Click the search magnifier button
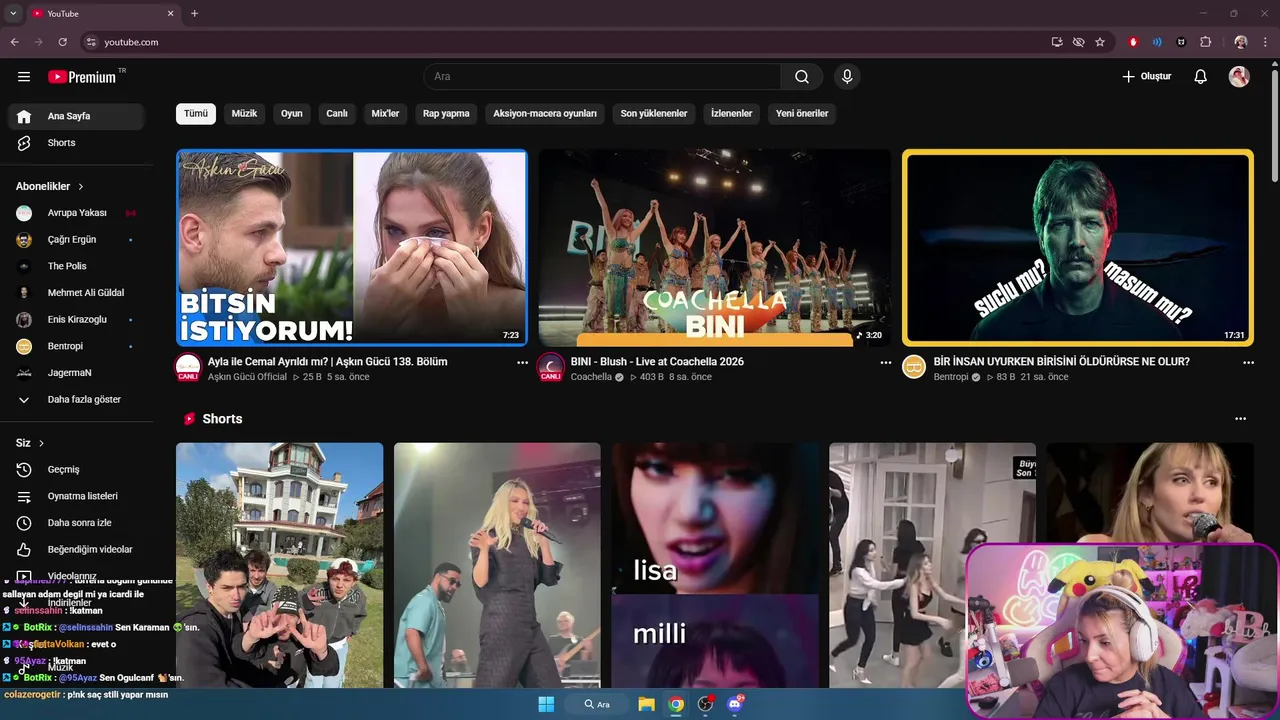 (x=802, y=77)
